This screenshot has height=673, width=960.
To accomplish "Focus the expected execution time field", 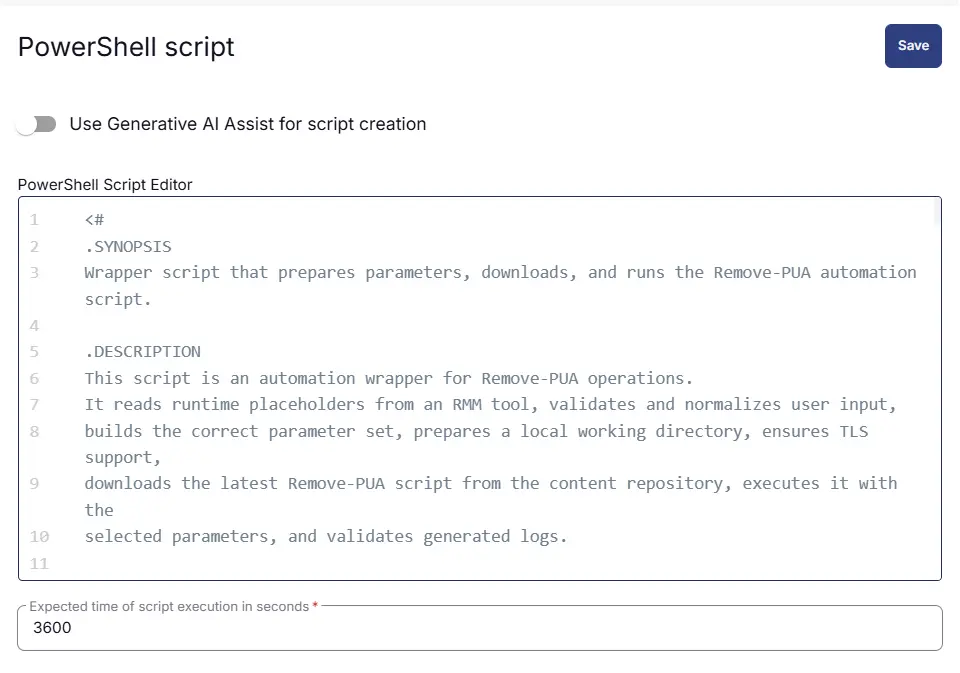I will [480, 628].
